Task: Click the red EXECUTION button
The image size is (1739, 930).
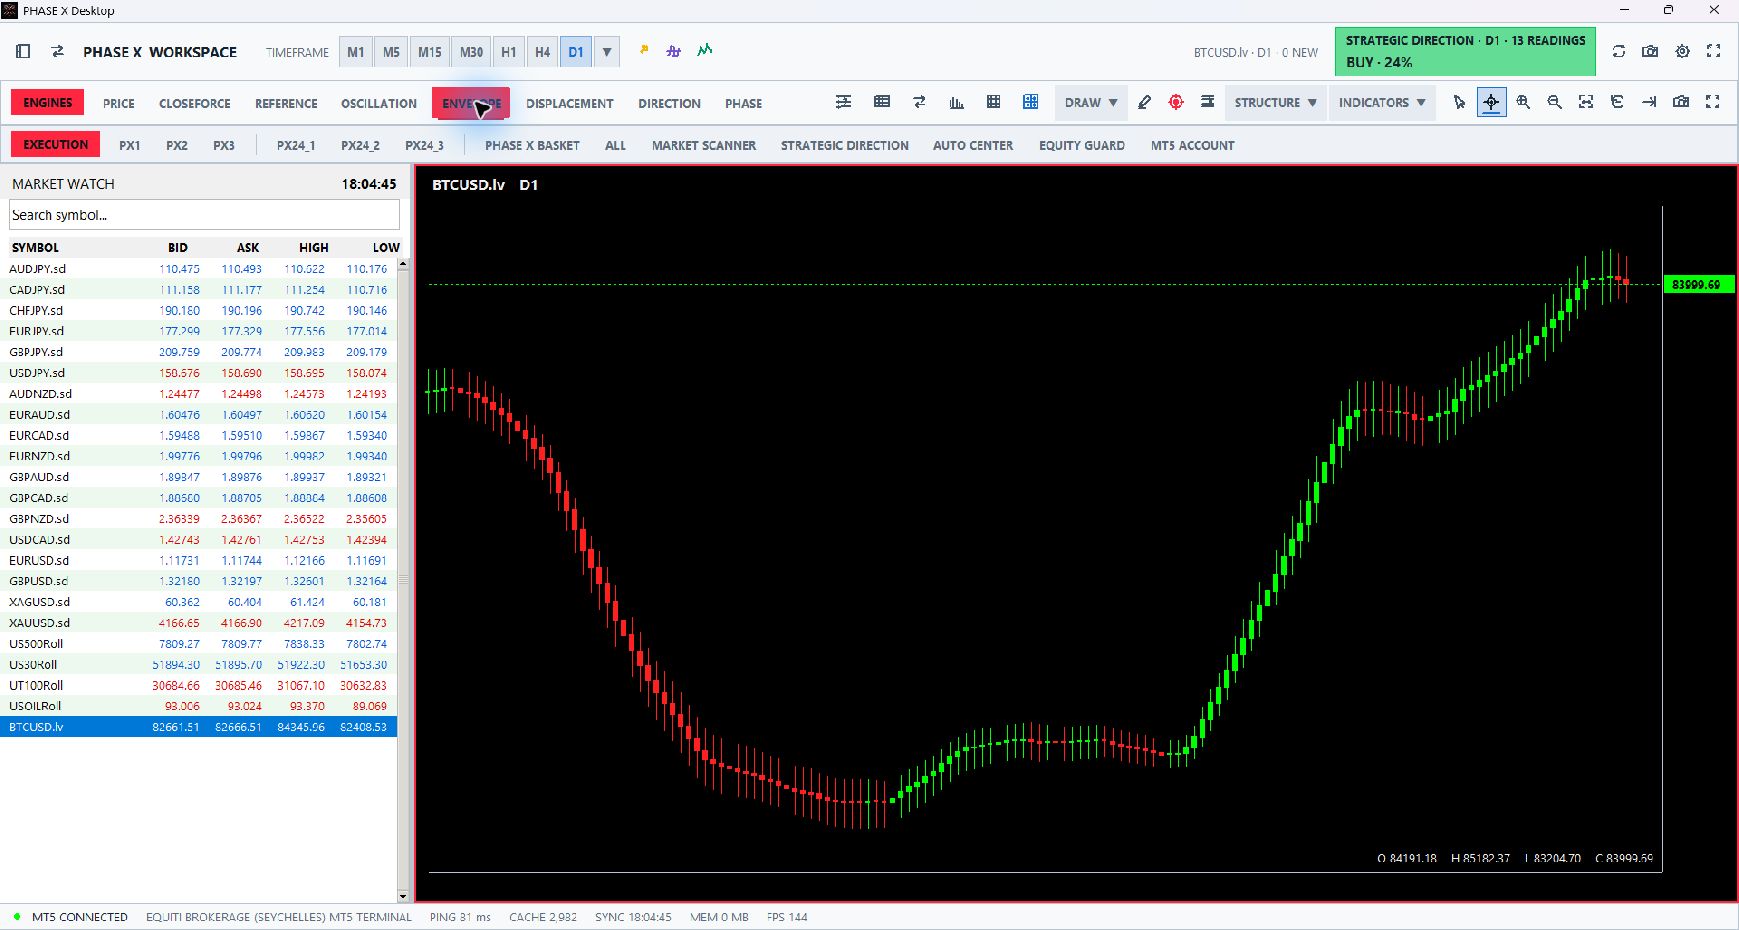Action: click(56, 144)
